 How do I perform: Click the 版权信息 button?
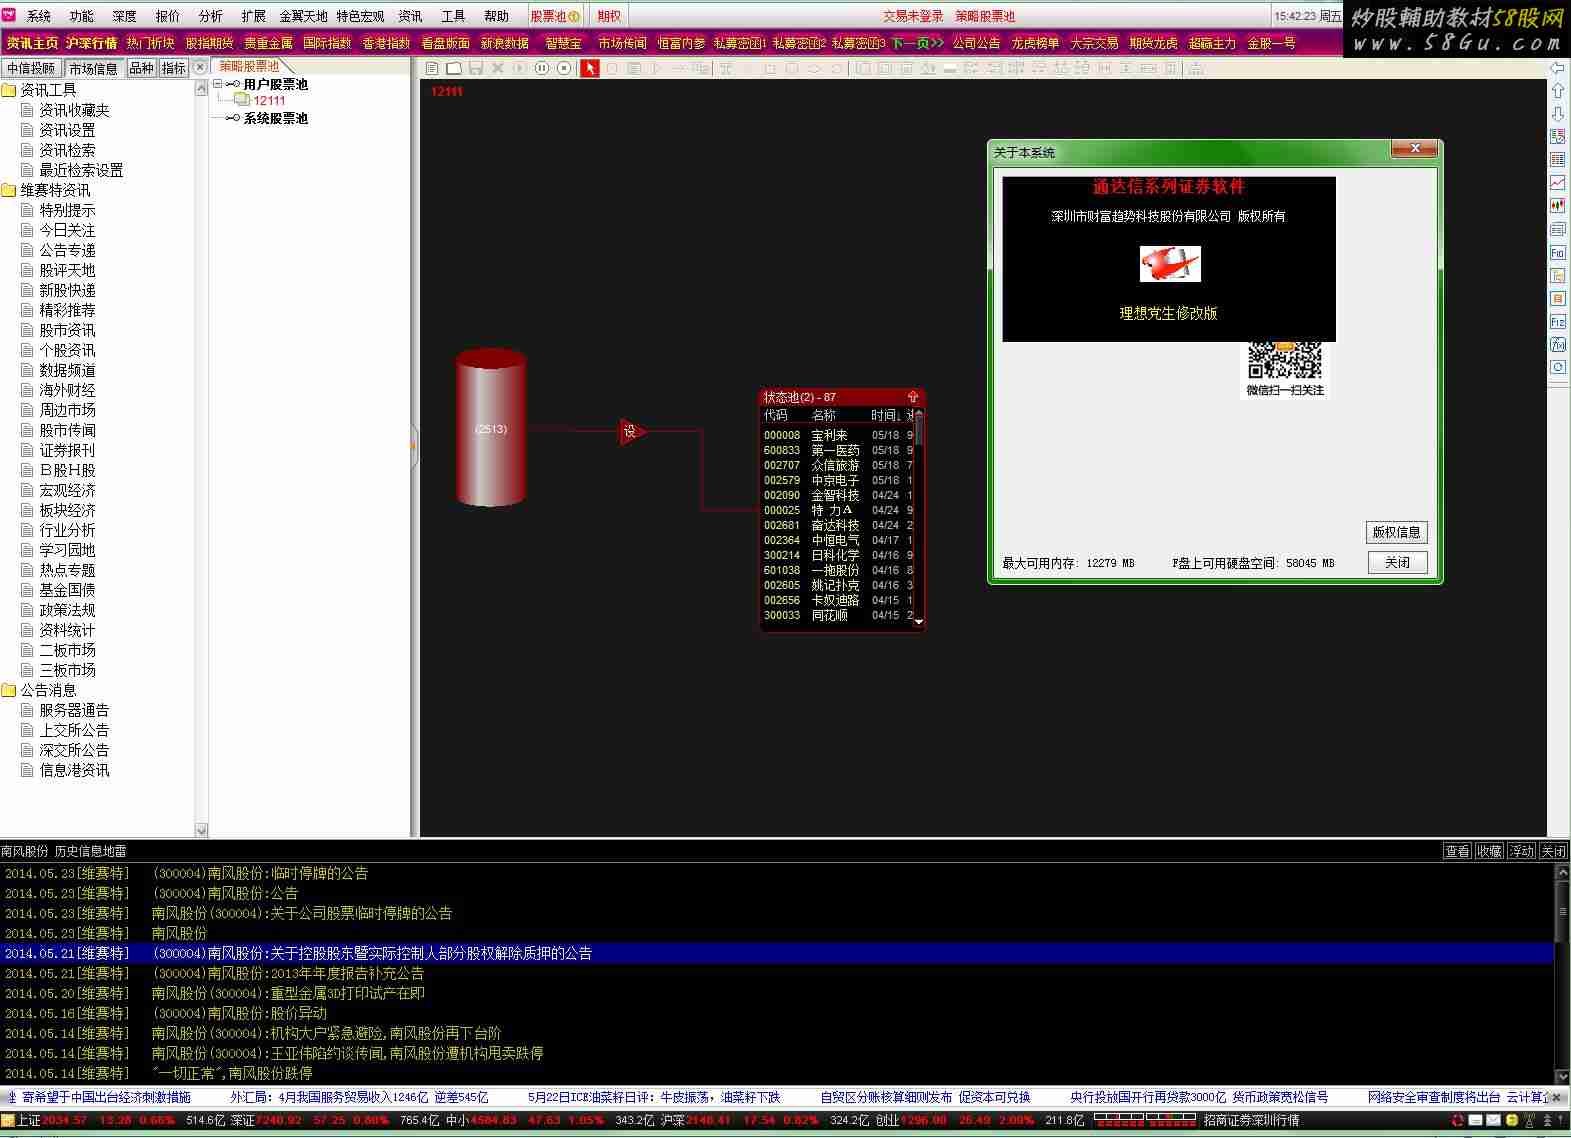click(x=1396, y=532)
